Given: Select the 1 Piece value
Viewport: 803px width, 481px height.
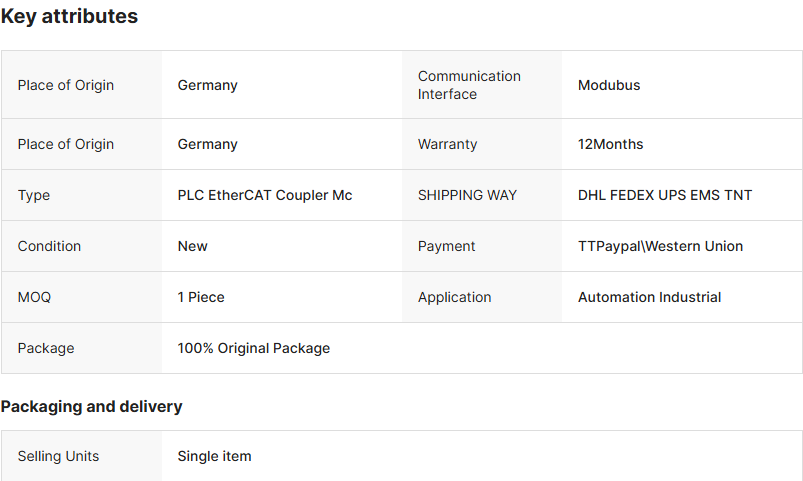Looking at the screenshot, I should (201, 297).
